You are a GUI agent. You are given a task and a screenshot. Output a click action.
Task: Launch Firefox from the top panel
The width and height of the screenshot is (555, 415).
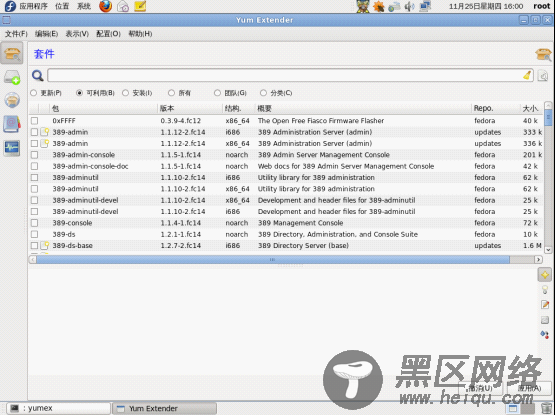[x=105, y=6]
